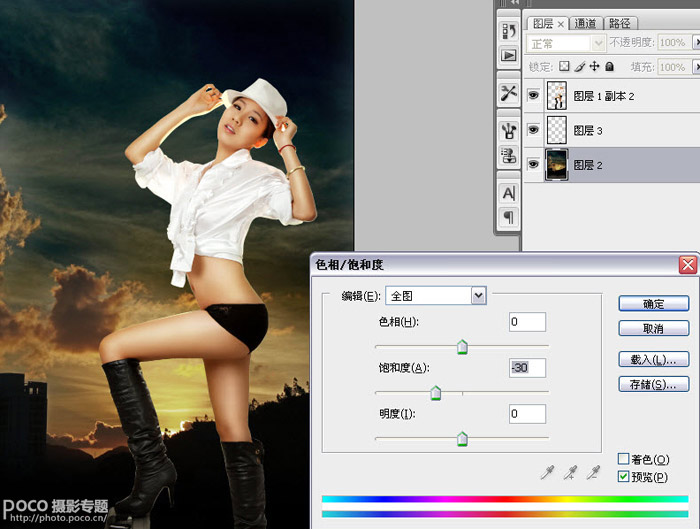
Task: Open the blend mode 正常 dropdown
Action: [x=598, y=43]
